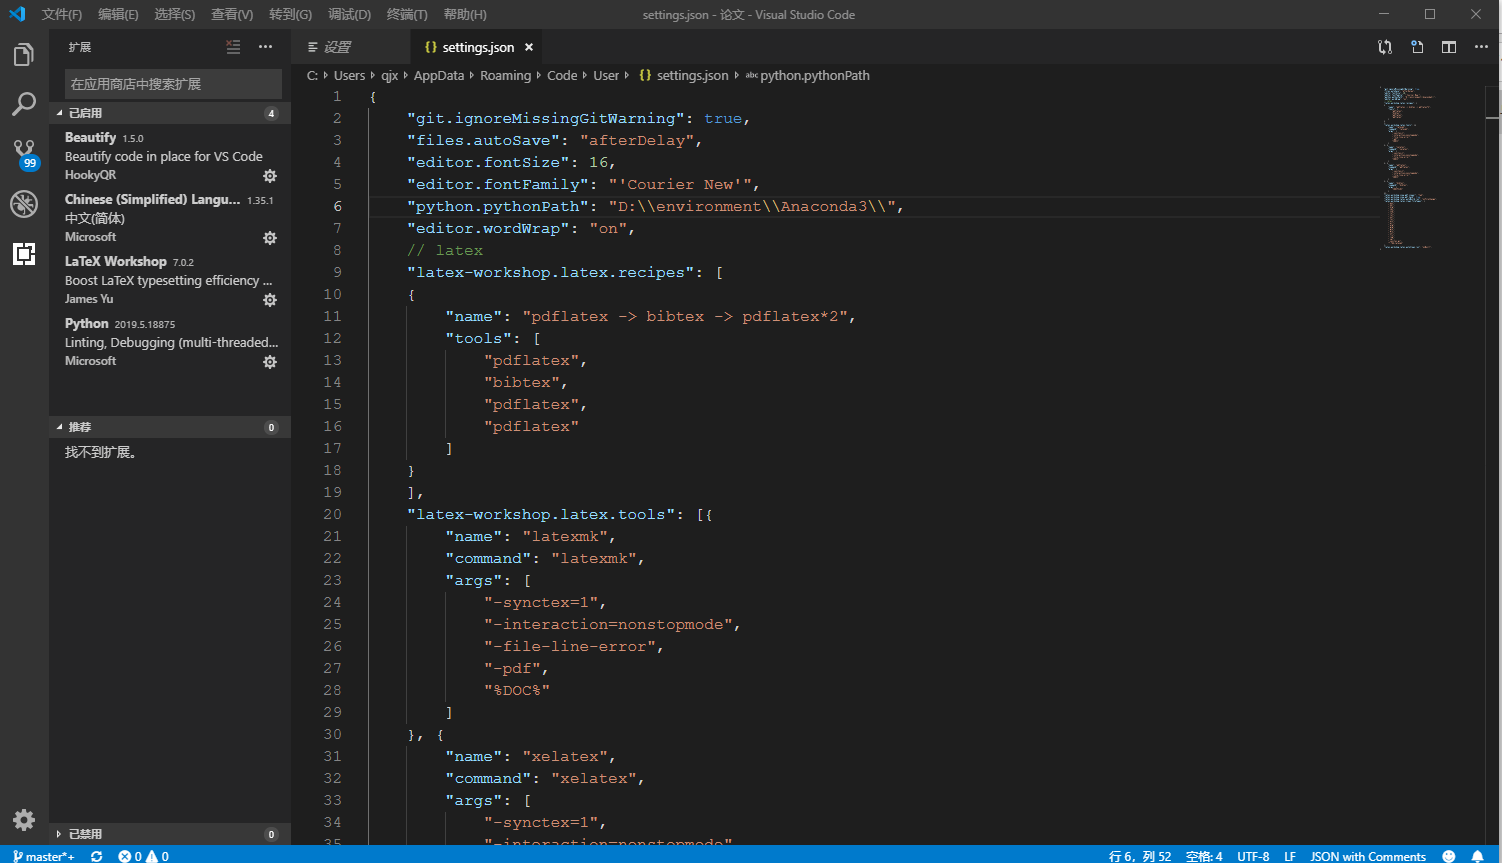
Task: Open Chinese (Simplified) Language extension entry
Action: coord(170,218)
